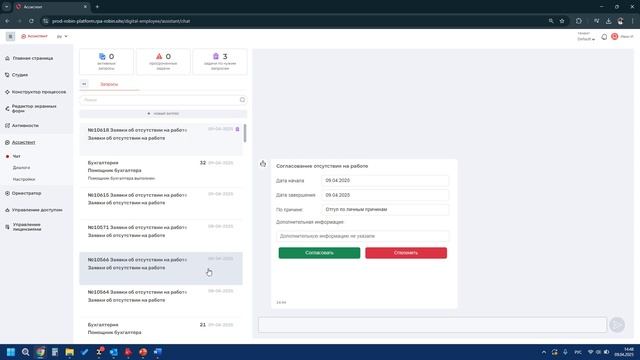640x360 pixels.
Task: Toggle the sidebar menu hamburger button
Action: click(x=10, y=36)
